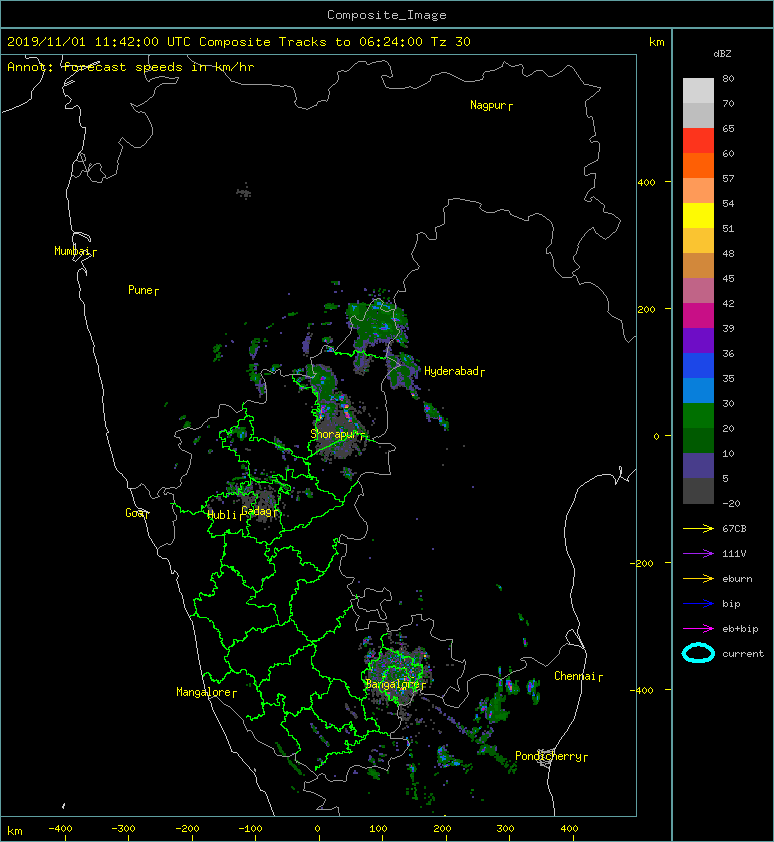Click the bright yellow 54 dBZ swatch
774x842 pixels.
coord(698,215)
